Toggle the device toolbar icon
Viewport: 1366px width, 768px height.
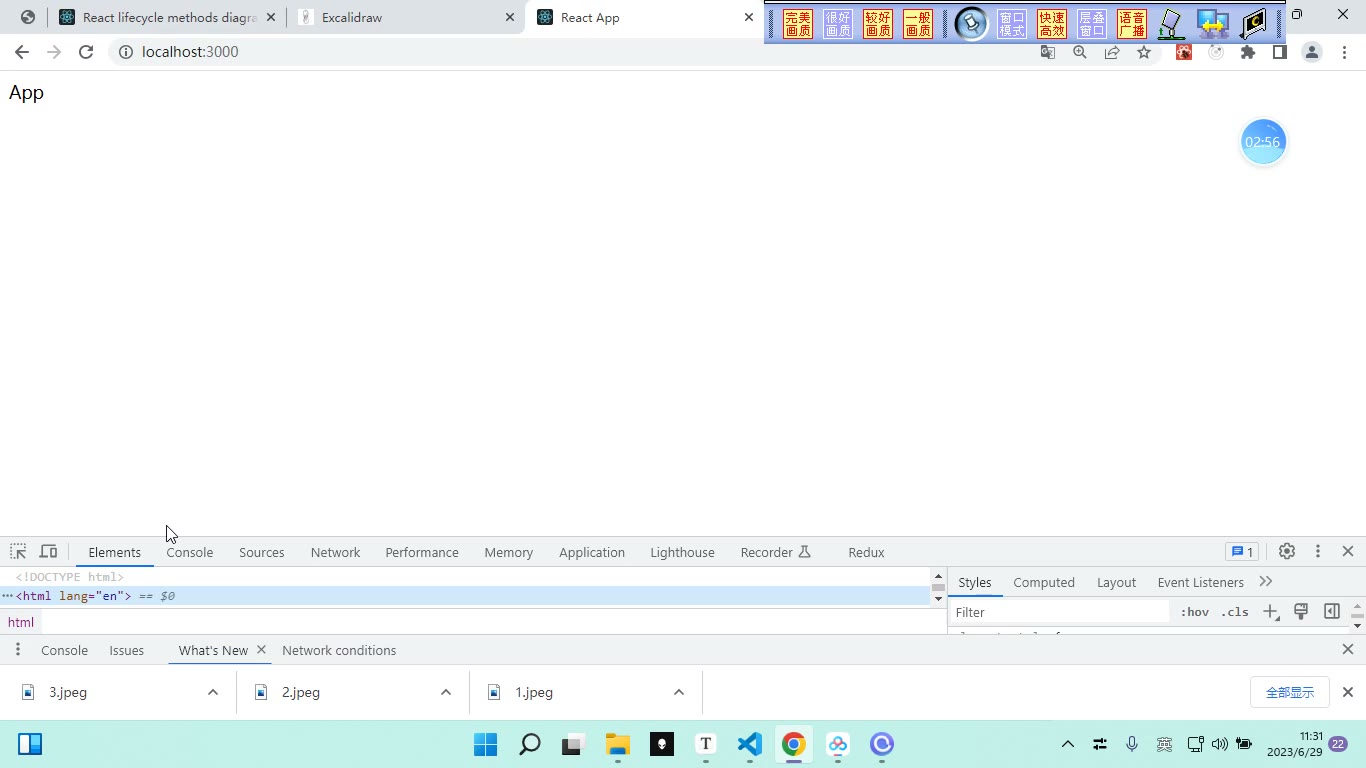coord(48,552)
